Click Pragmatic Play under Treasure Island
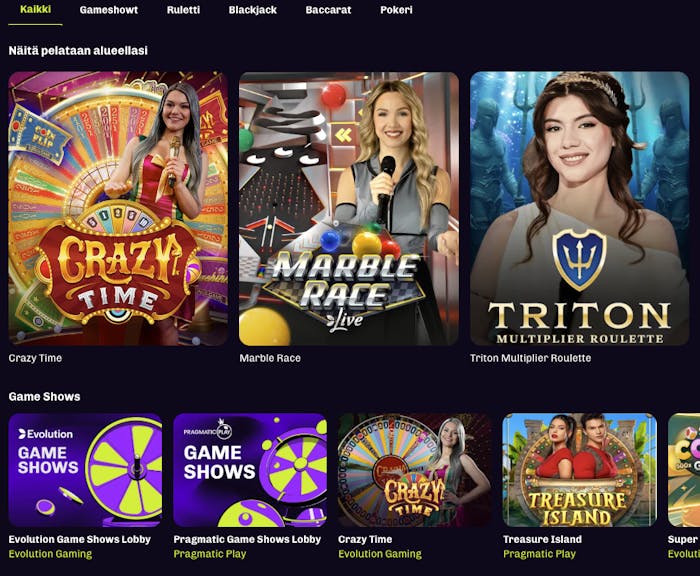This screenshot has width=700, height=576. tap(539, 554)
